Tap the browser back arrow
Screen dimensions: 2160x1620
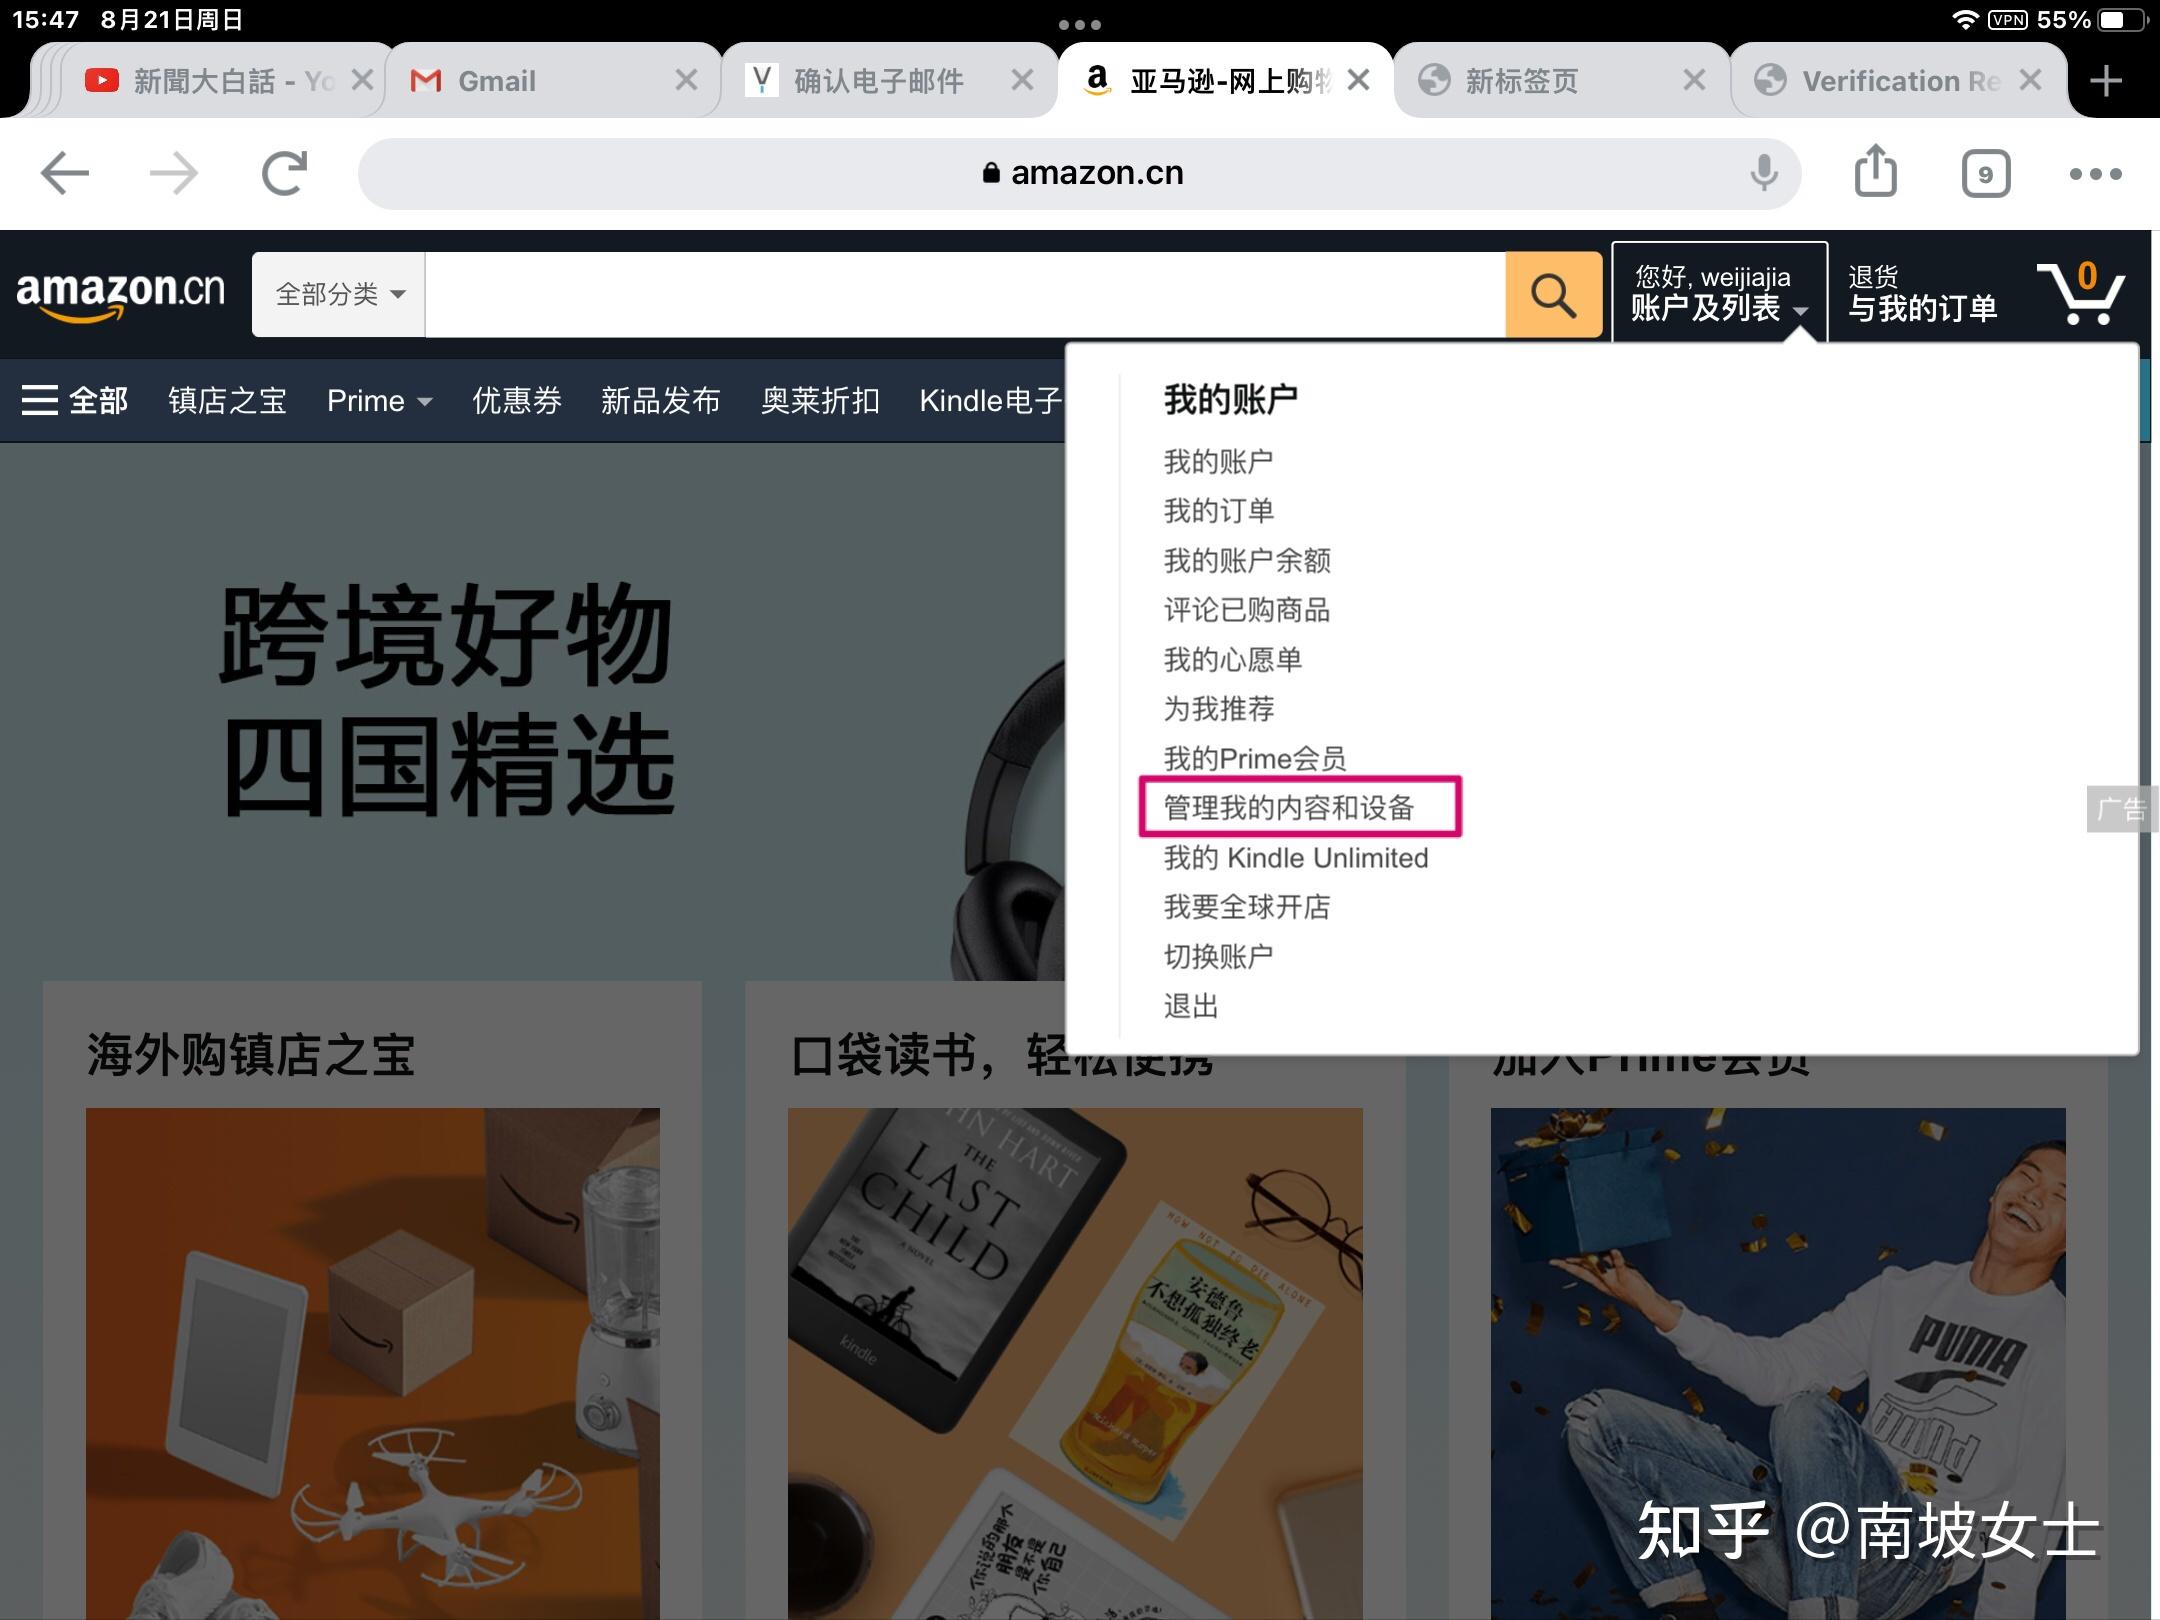coord(65,174)
